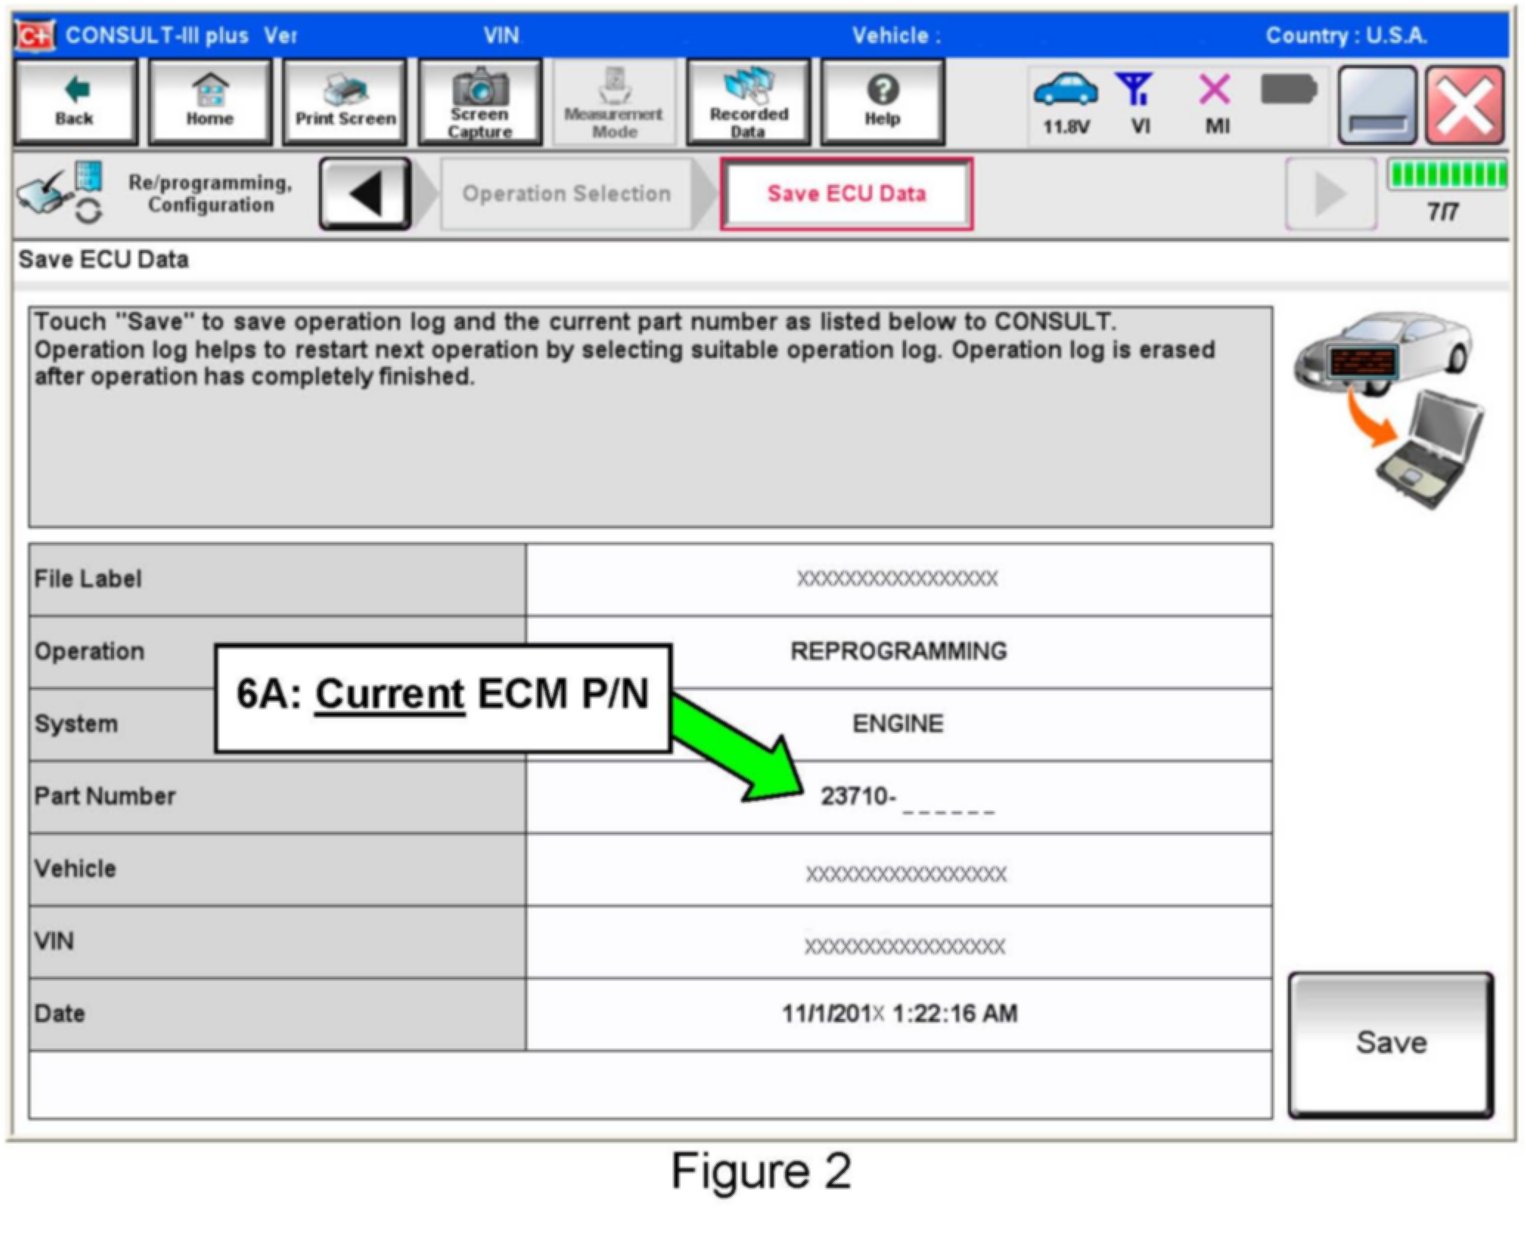Viewport: 1525px width, 1245px height.
Task: Take a Screen Capture
Action: [x=480, y=101]
